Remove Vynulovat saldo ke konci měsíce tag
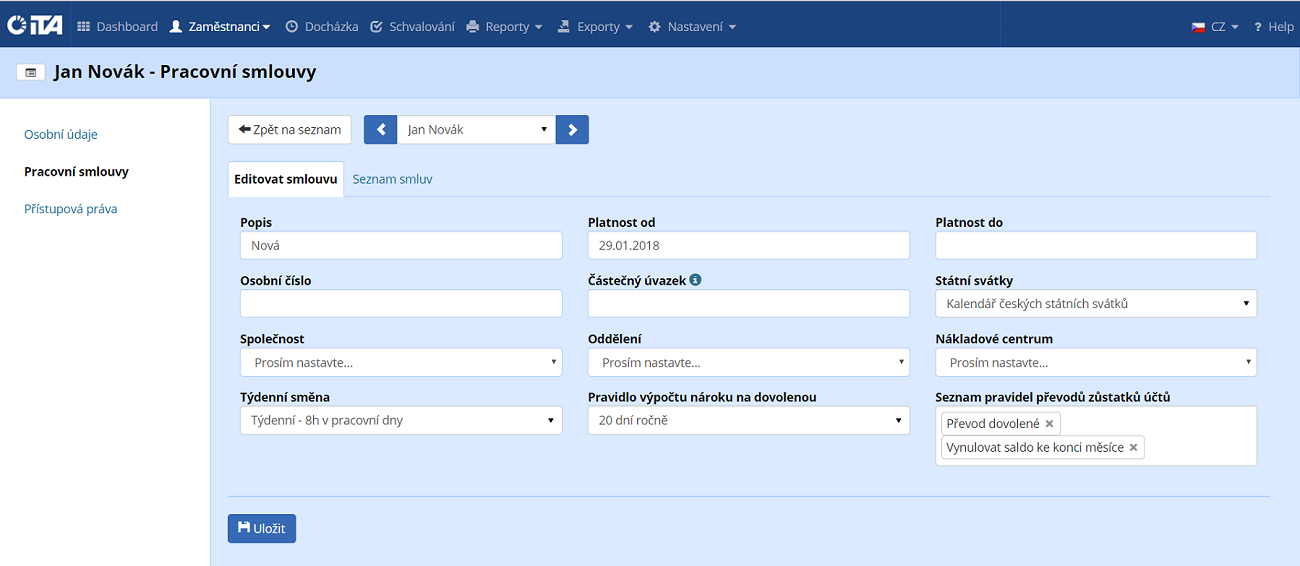This screenshot has height=566, width=1300. [1133, 448]
